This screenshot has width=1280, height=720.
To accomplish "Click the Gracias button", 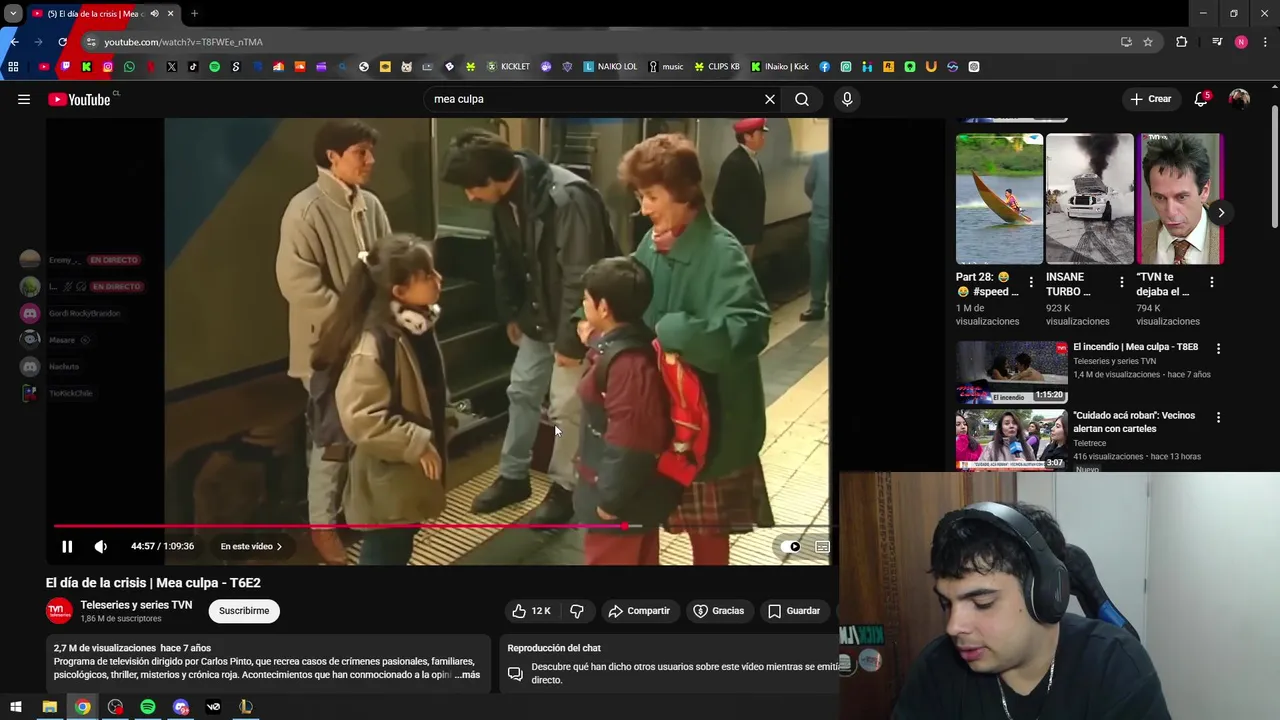I will [x=719, y=611].
